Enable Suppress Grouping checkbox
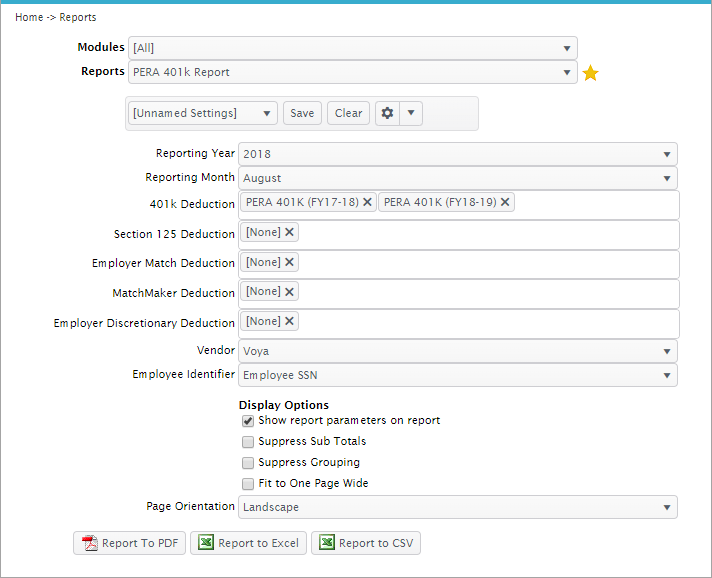 [x=248, y=463]
